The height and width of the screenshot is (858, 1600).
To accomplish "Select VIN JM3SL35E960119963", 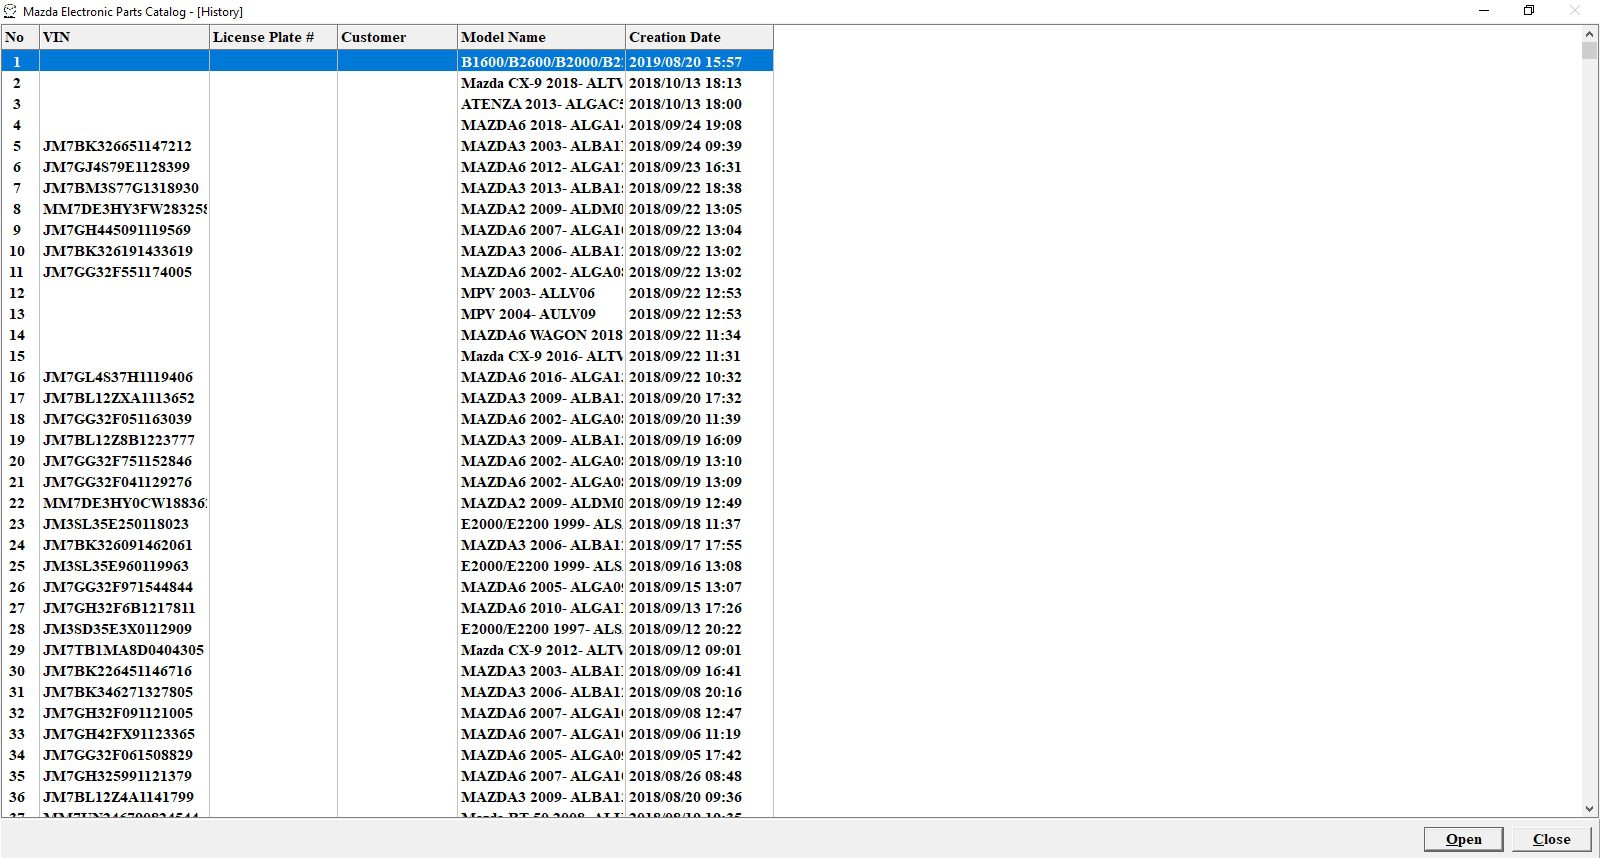I will [115, 566].
